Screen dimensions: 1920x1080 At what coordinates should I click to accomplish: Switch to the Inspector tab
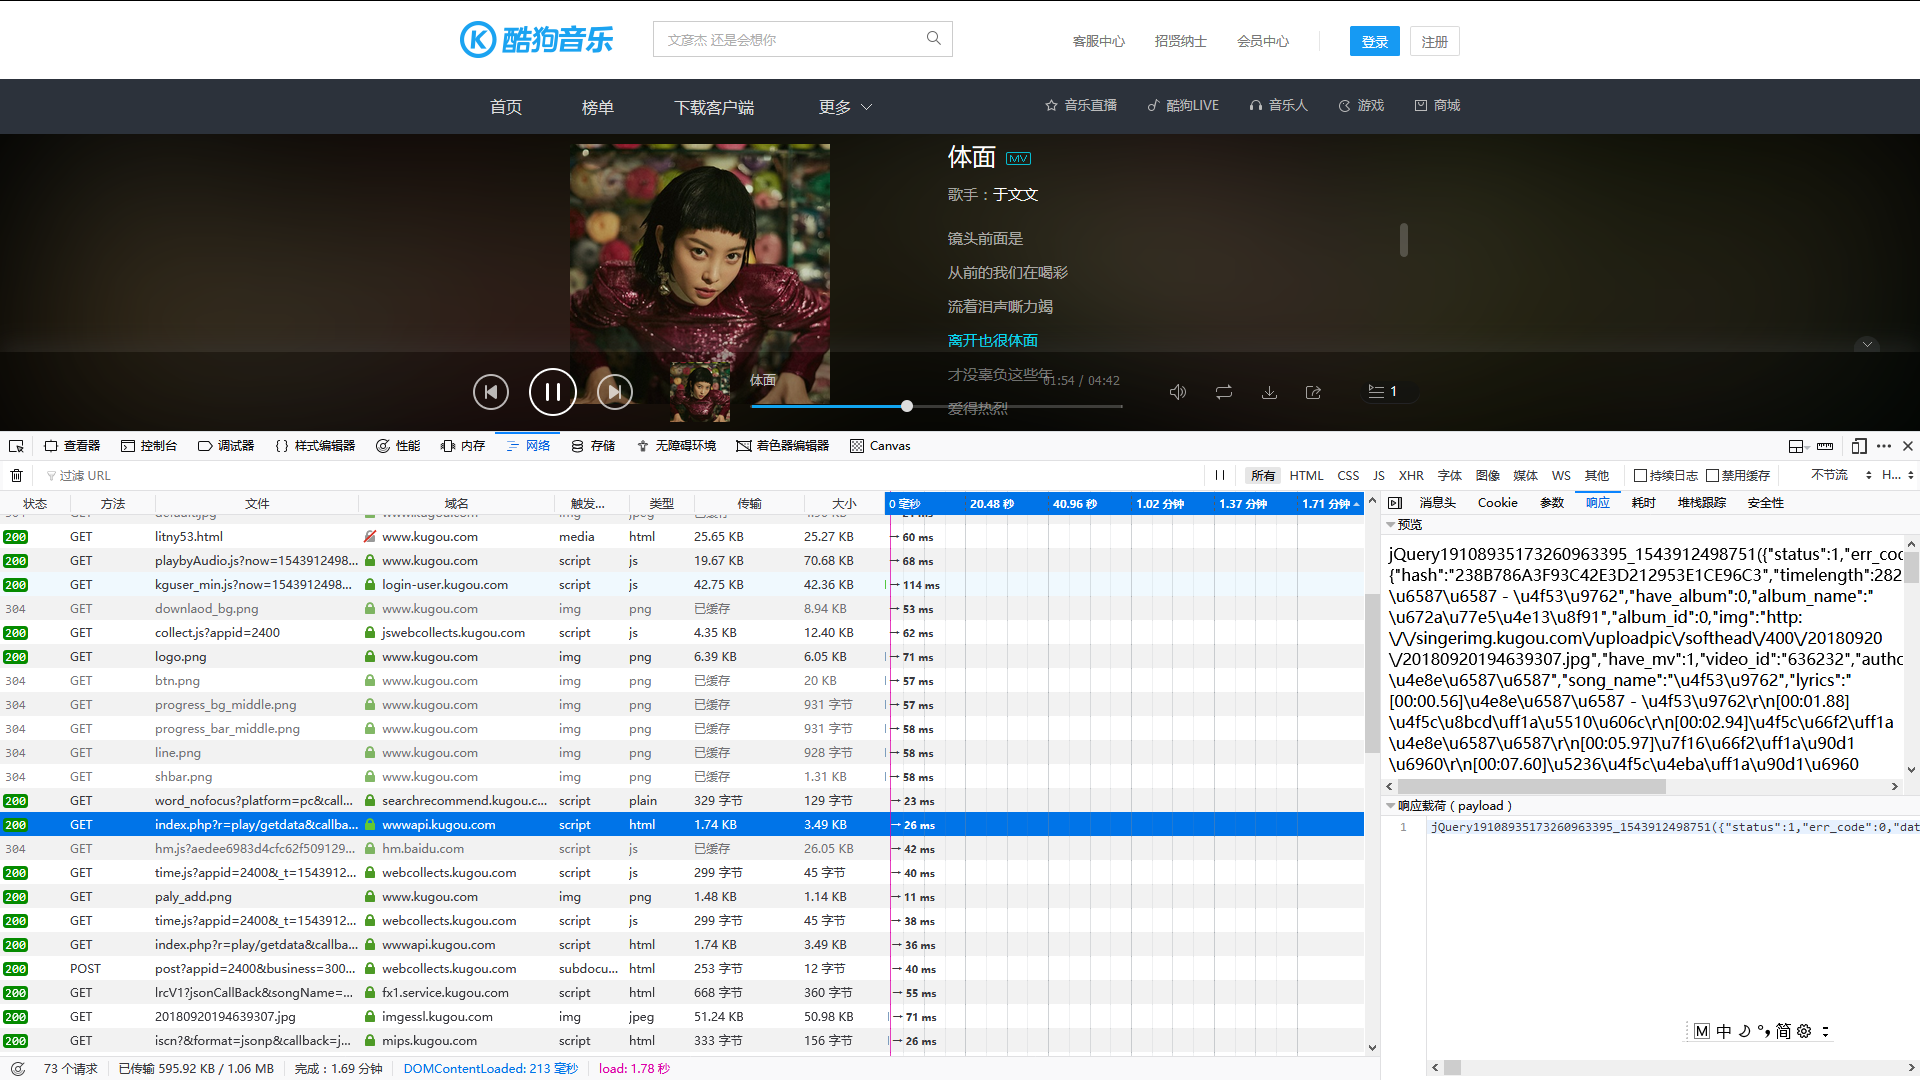[x=72, y=446]
